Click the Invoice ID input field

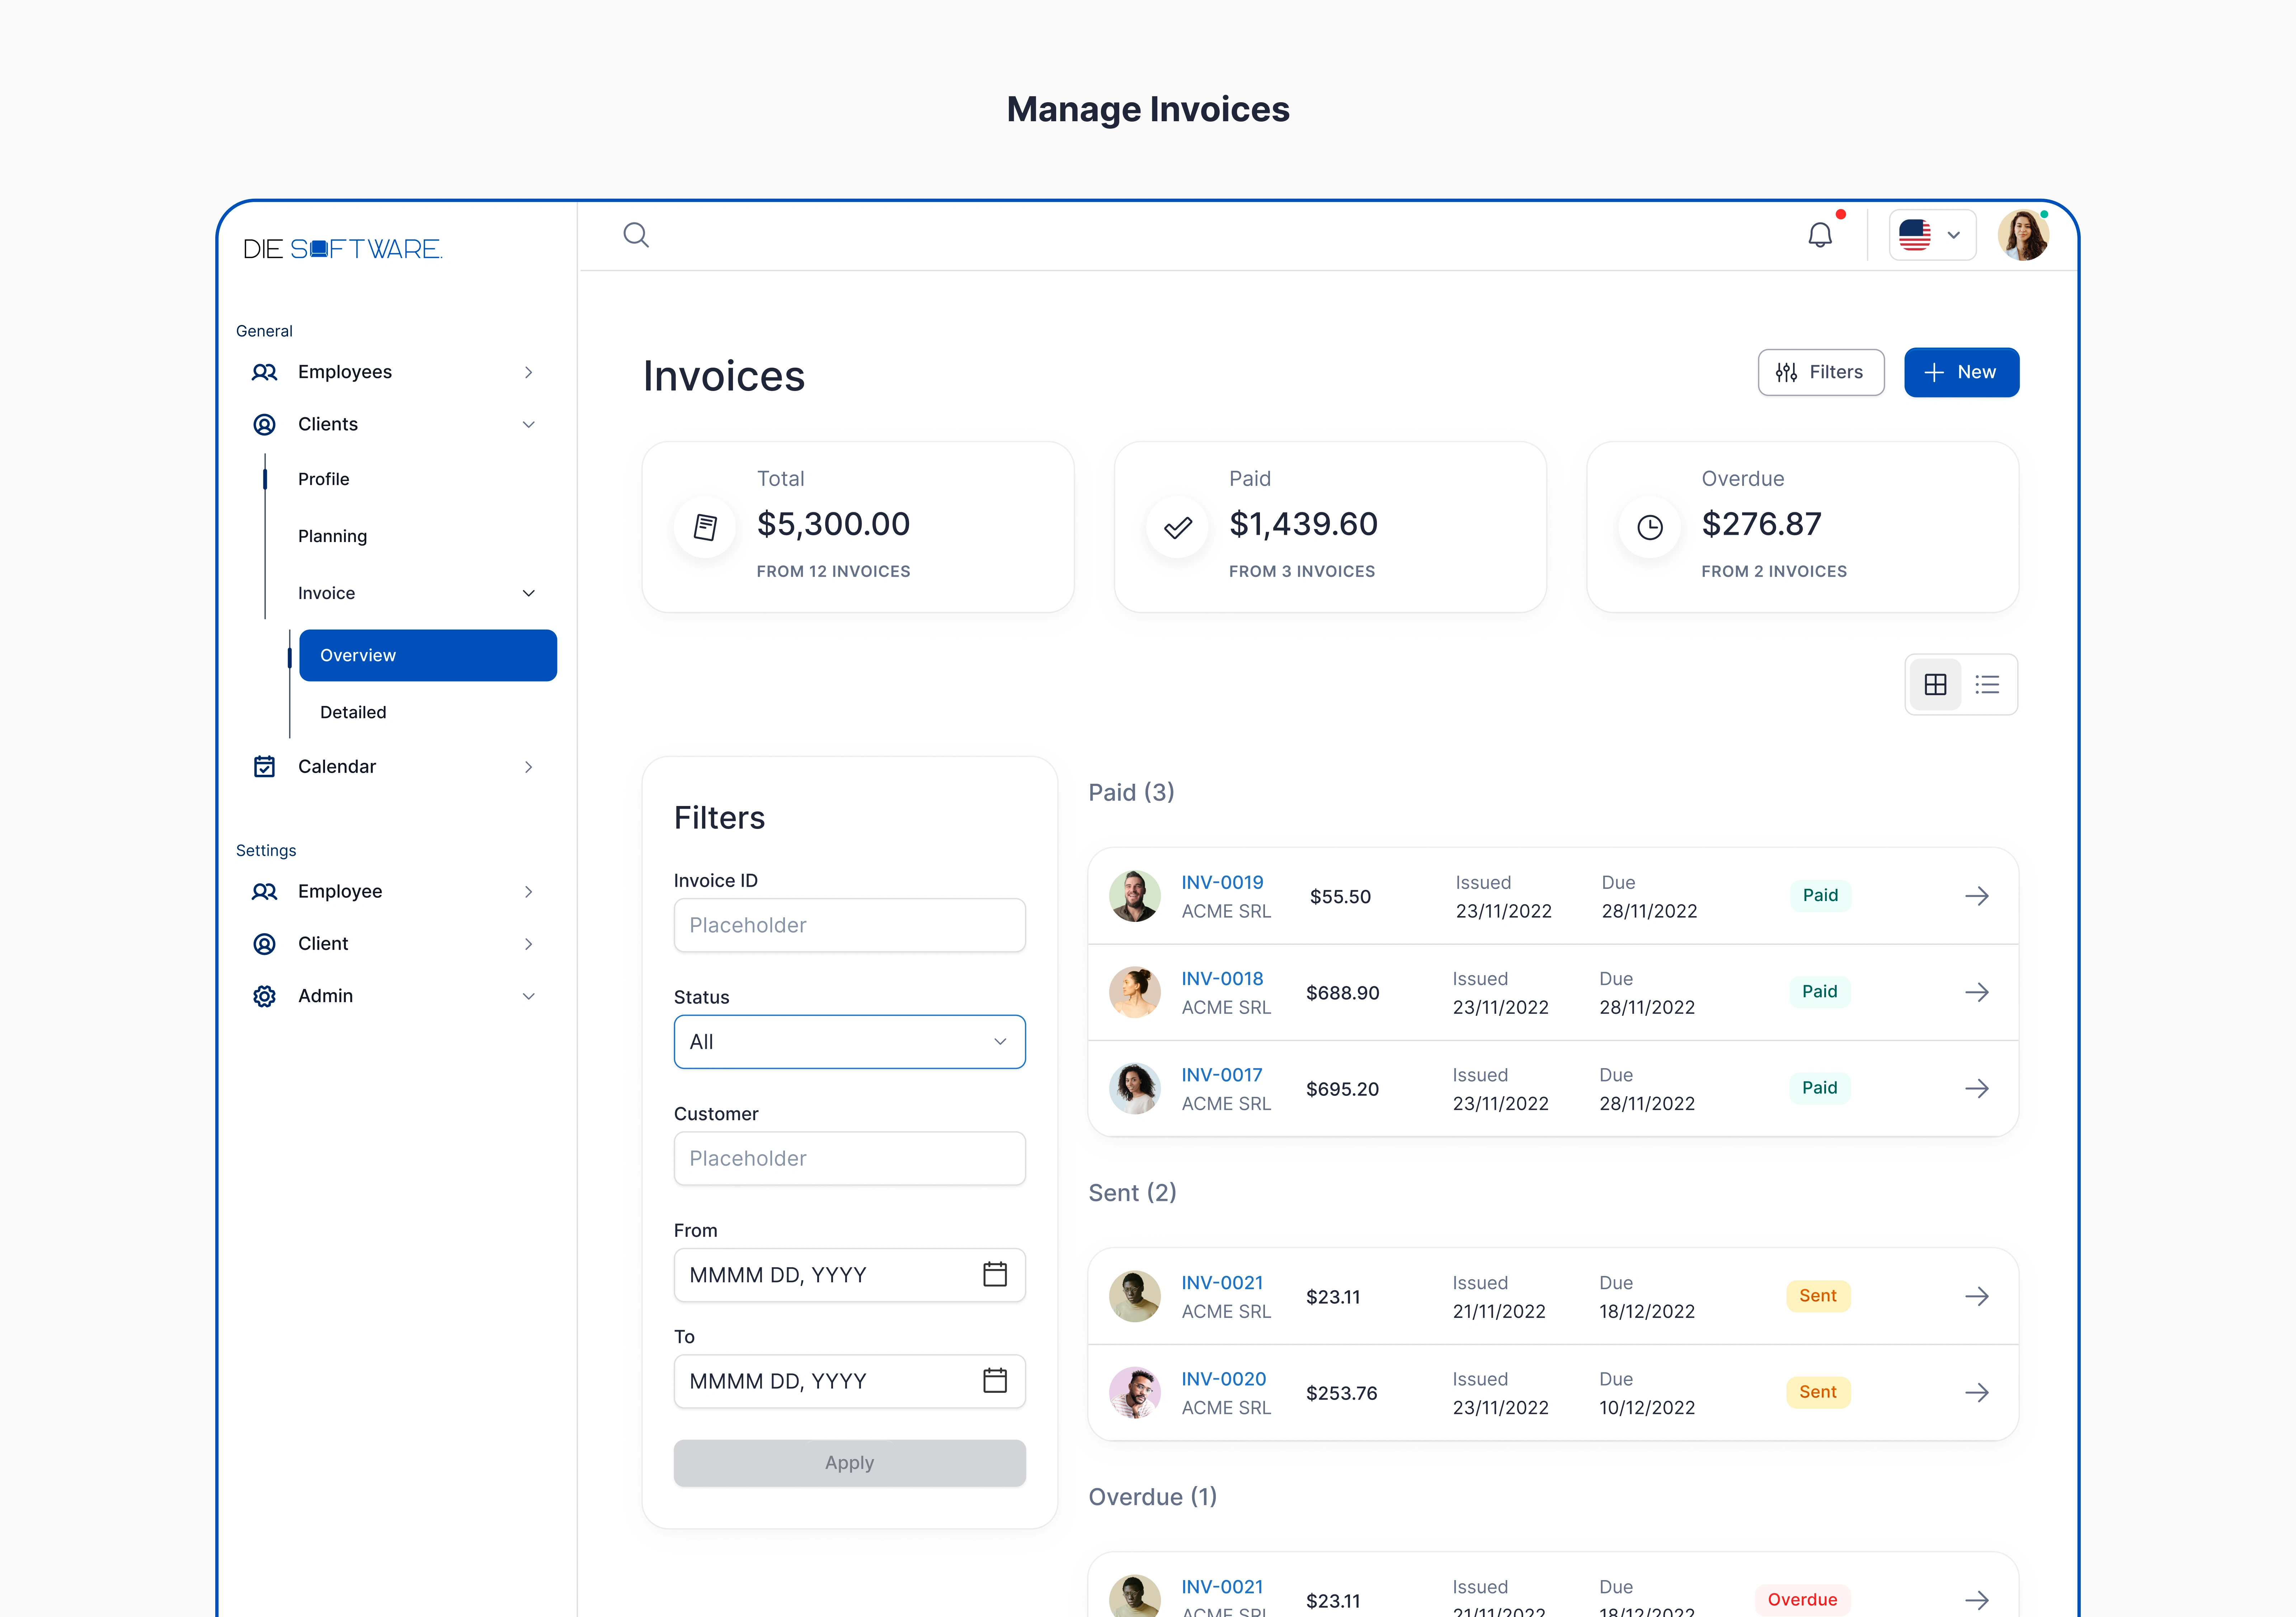849,925
